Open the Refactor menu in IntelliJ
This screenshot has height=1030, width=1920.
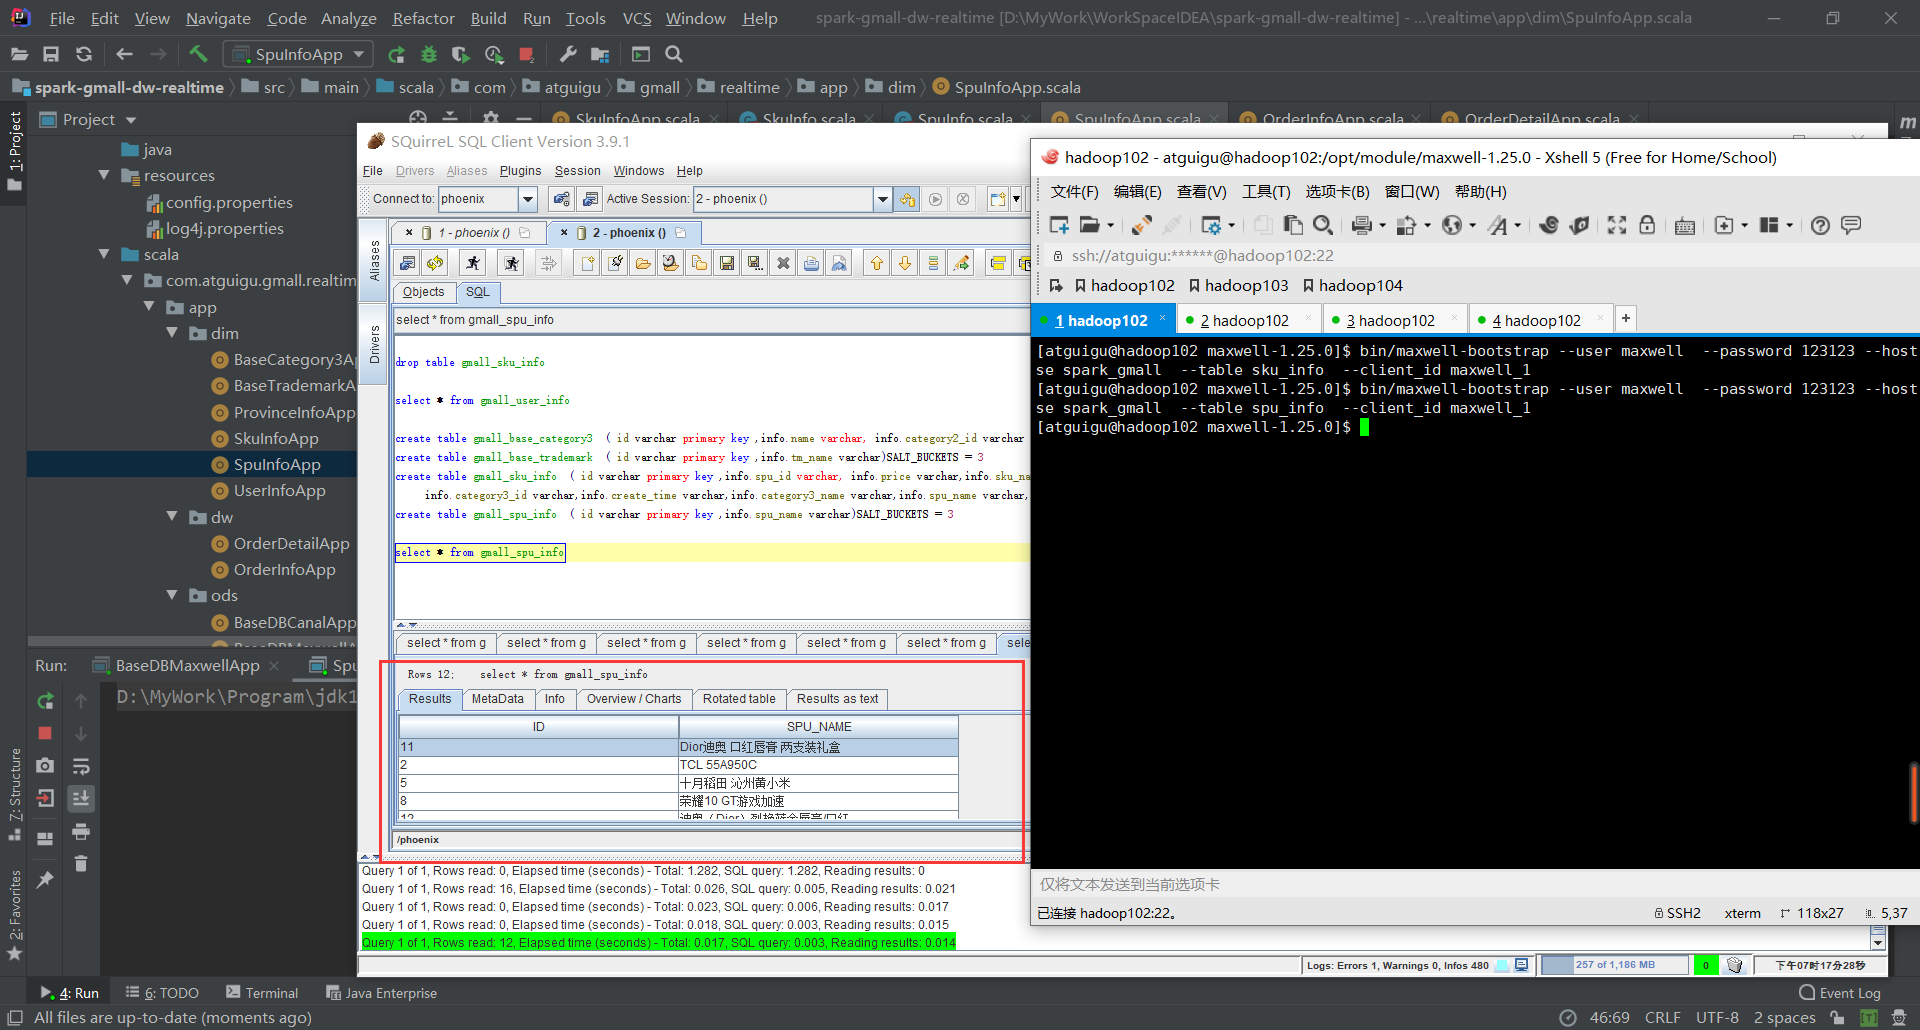[423, 18]
